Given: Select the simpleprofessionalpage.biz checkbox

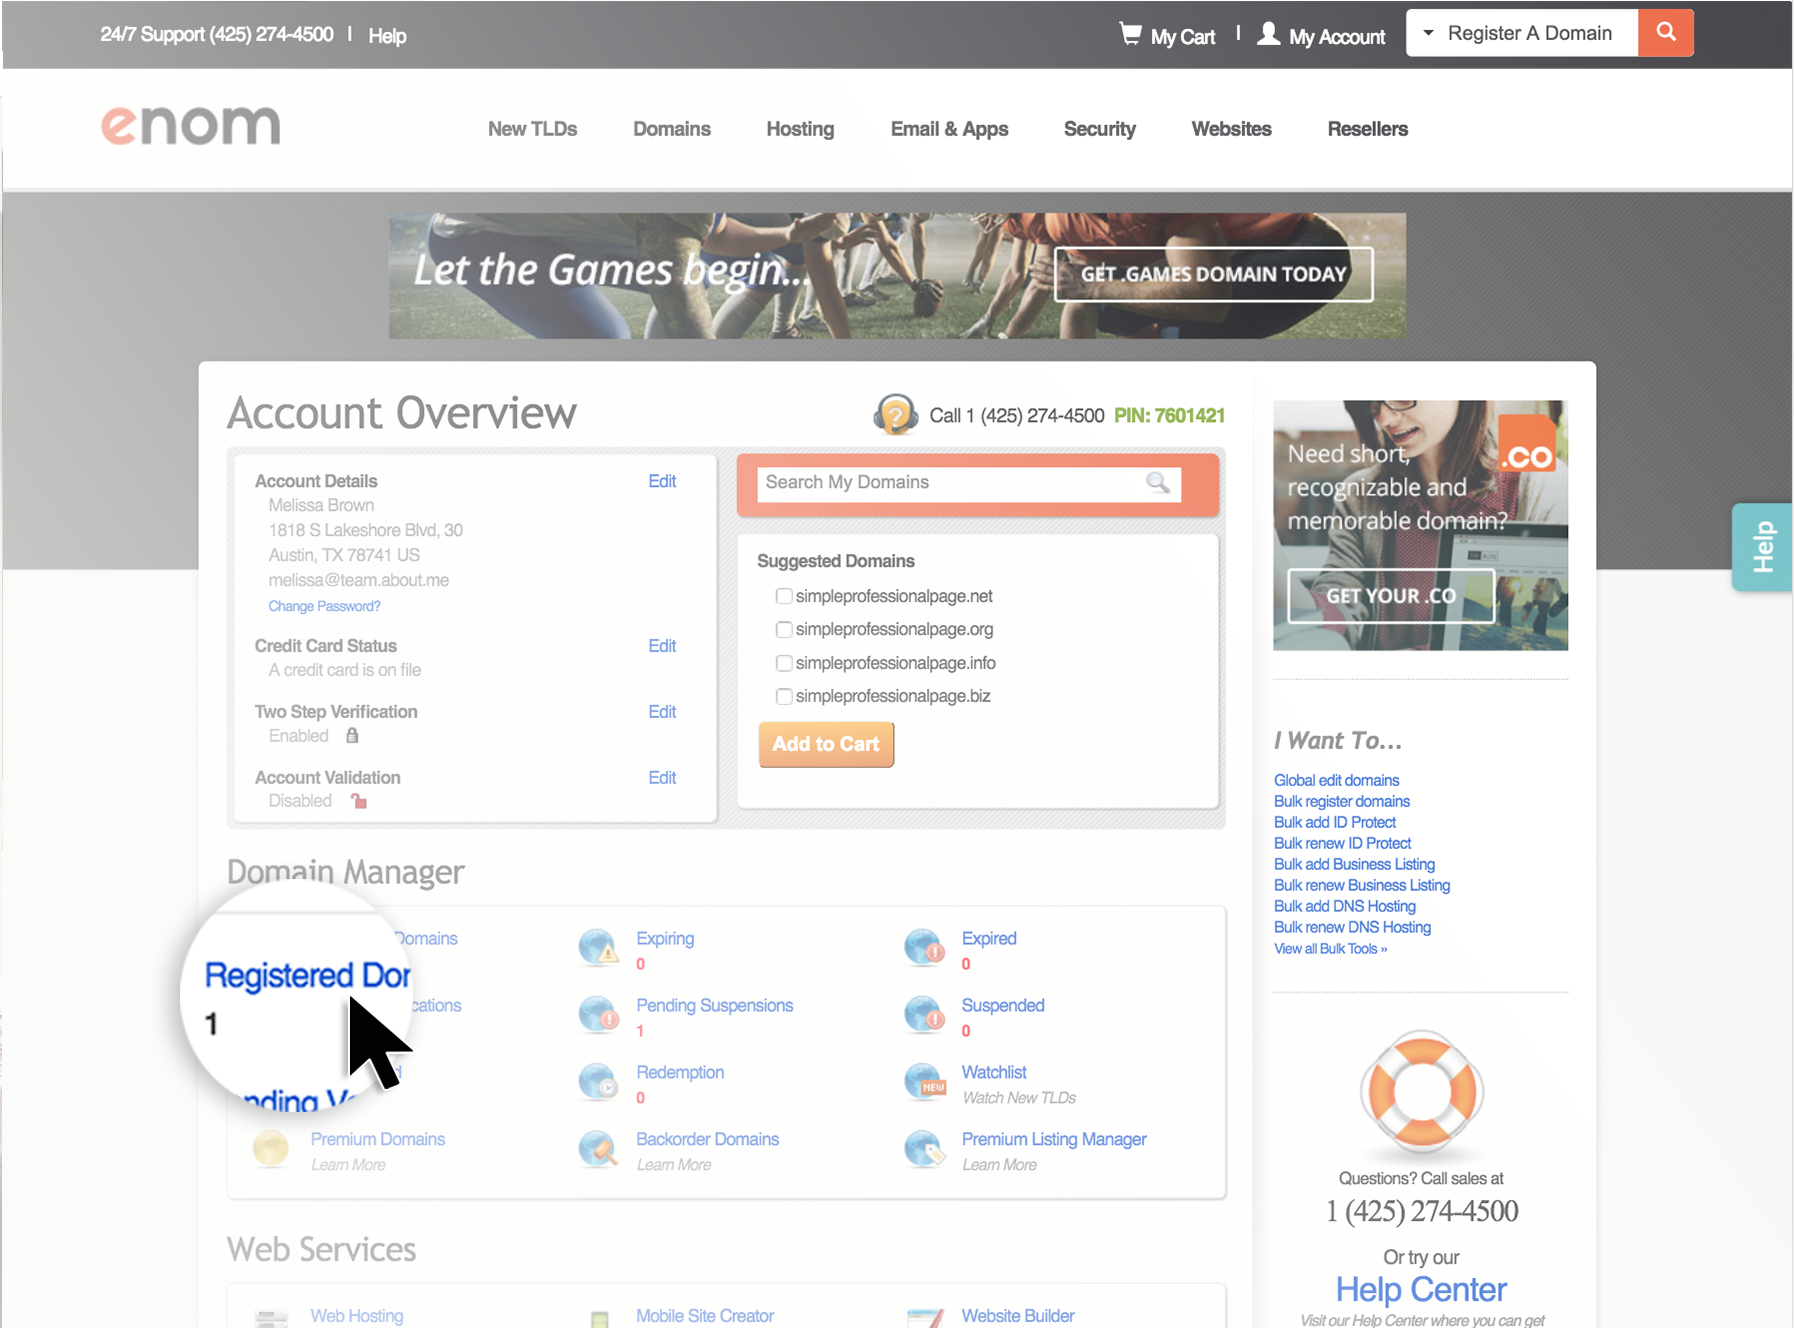Looking at the screenshot, I should pyautogui.click(x=784, y=696).
